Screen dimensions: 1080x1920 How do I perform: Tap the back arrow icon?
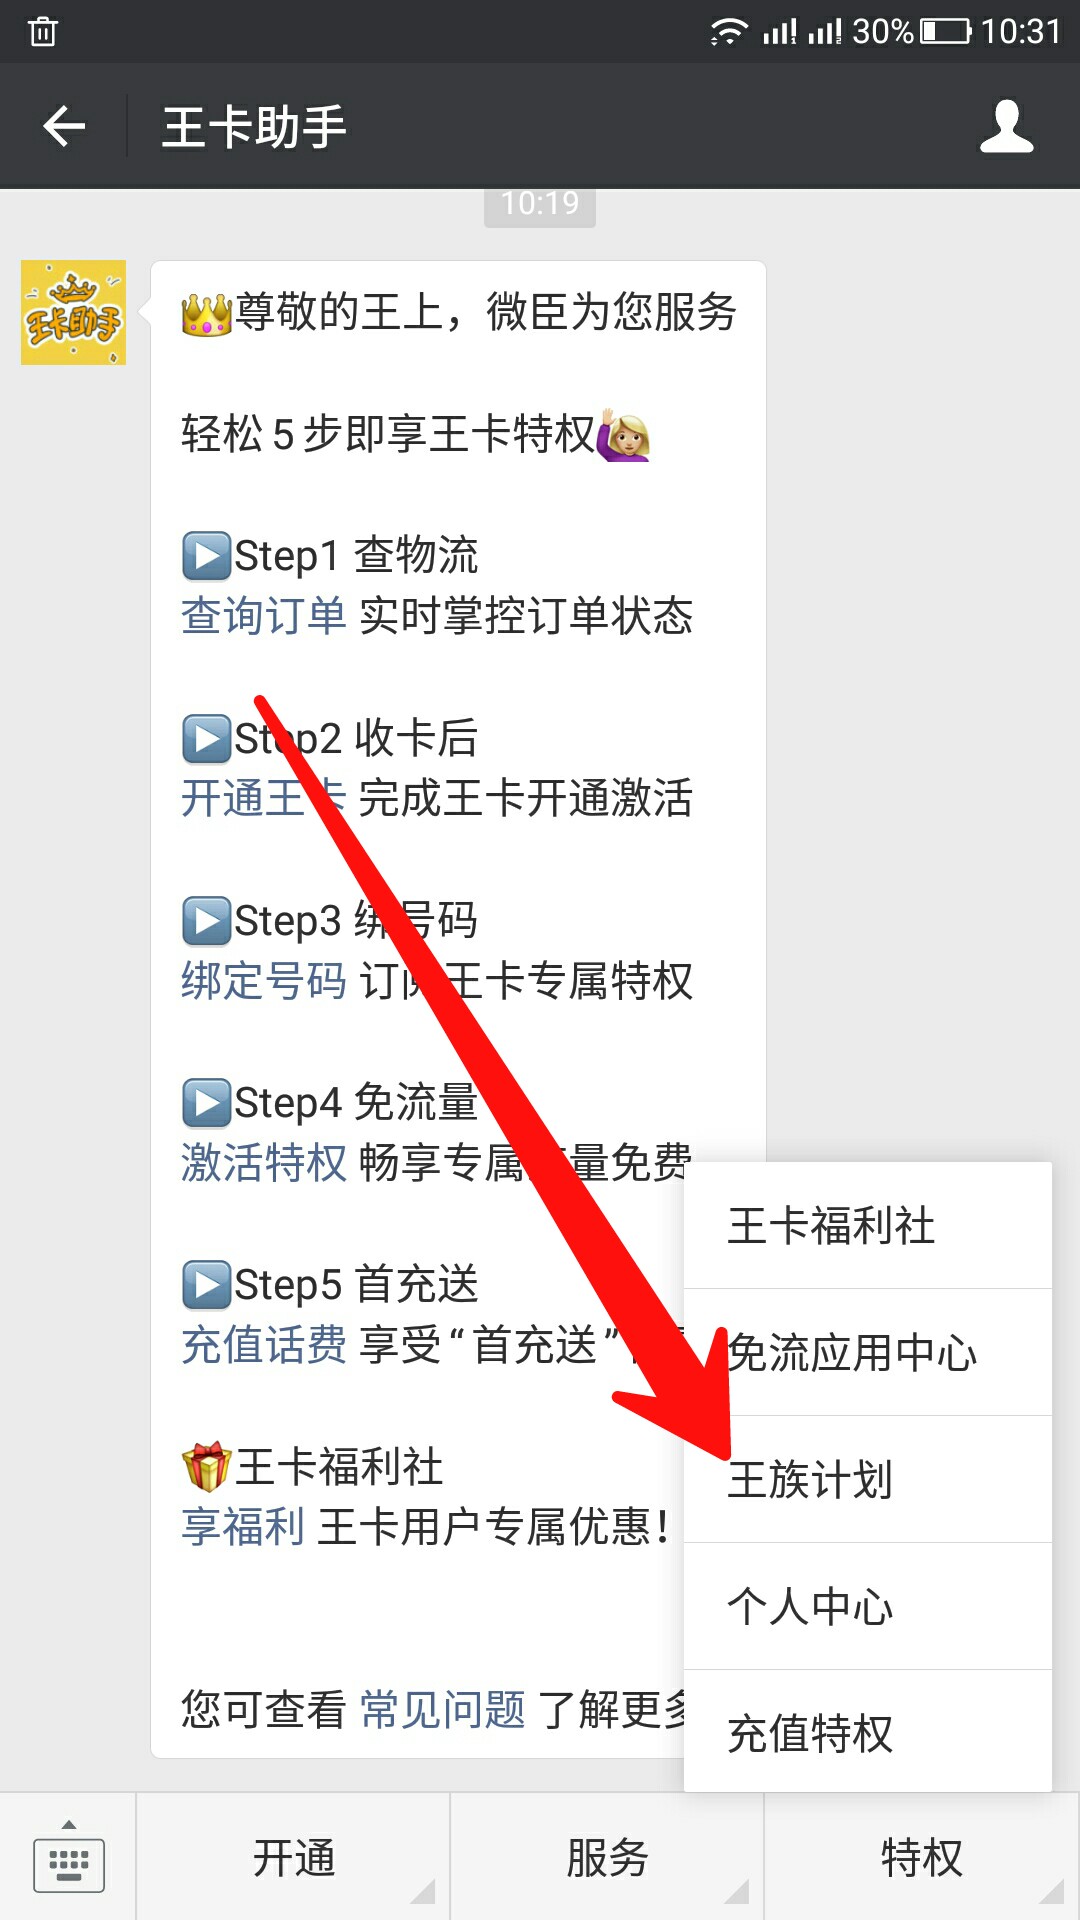pyautogui.click(x=64, y=126)
